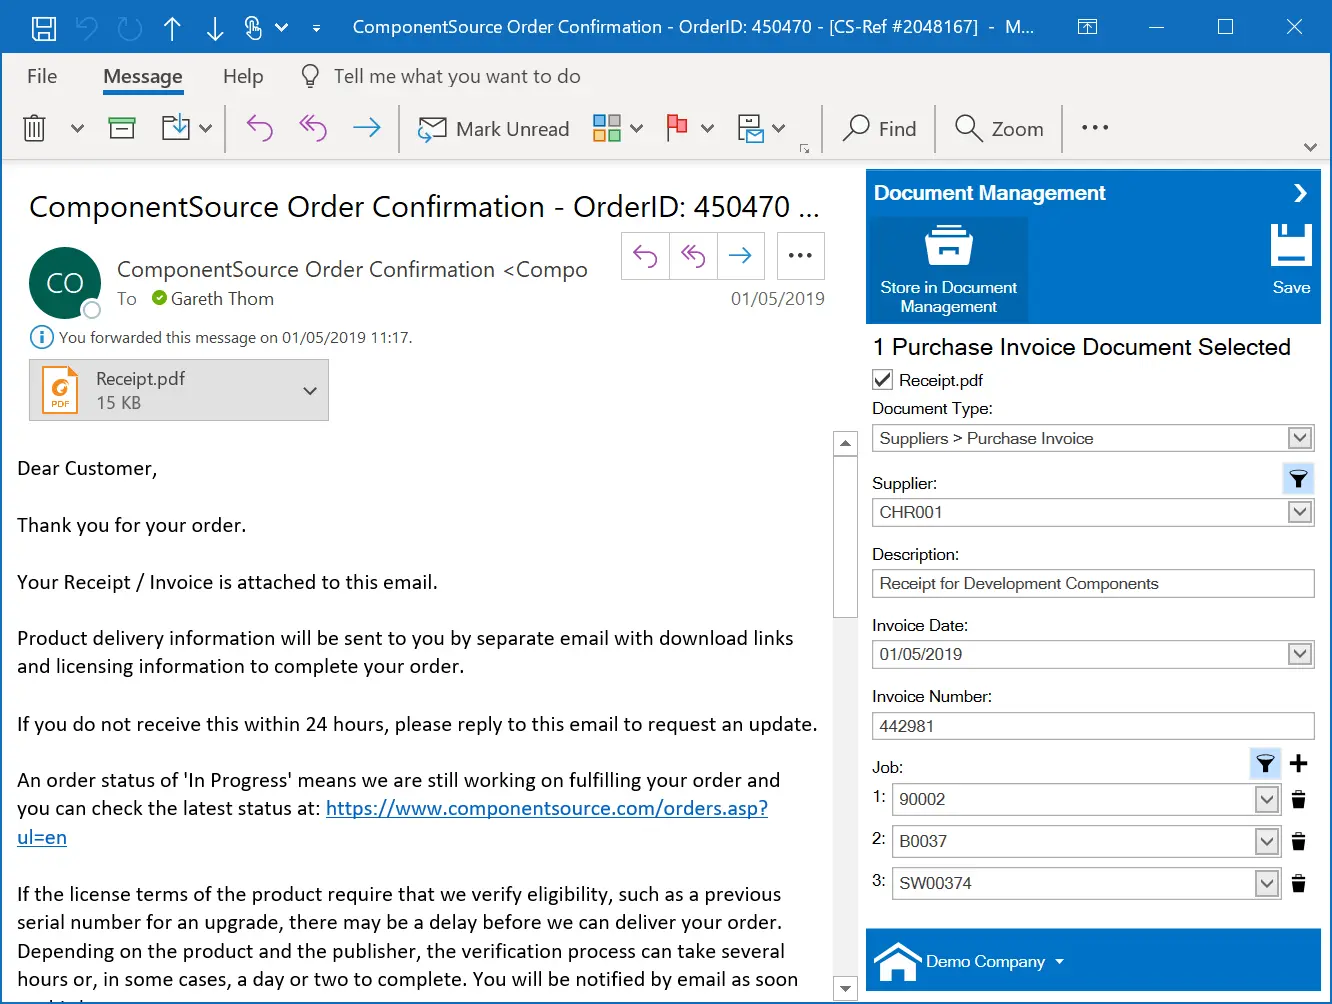
Task: Expand the Document Type dropdown
Action: (1299, 438)
